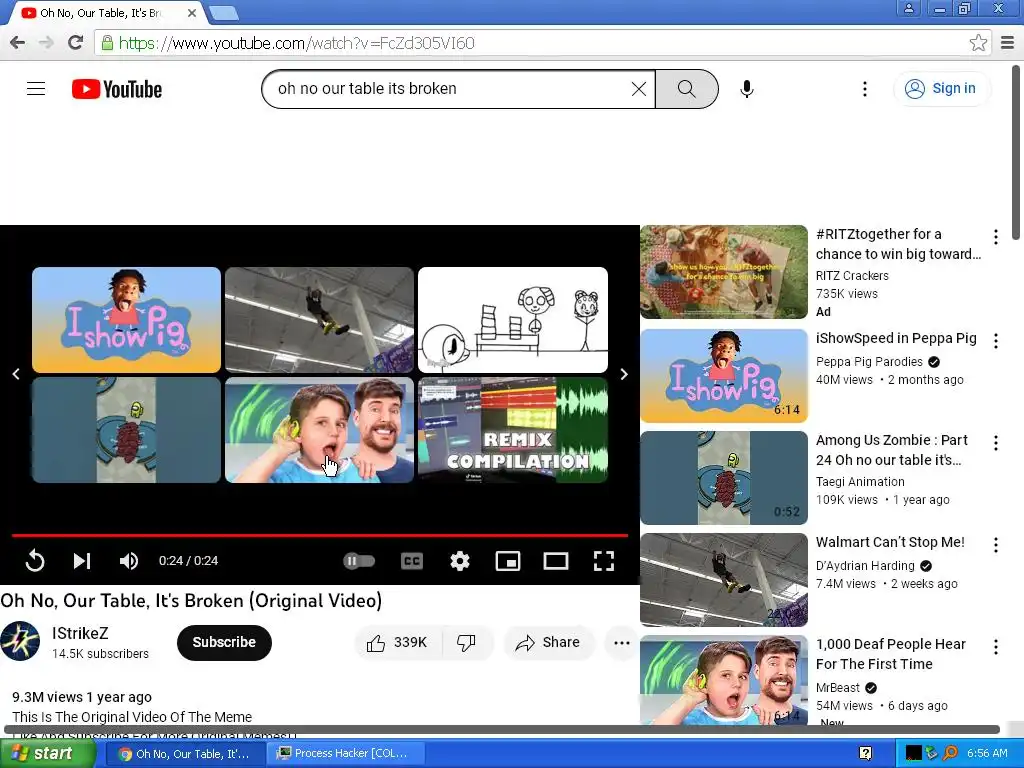Replay the video with the replay icon
The image size is (1024, 768).
tap(35, 561)
